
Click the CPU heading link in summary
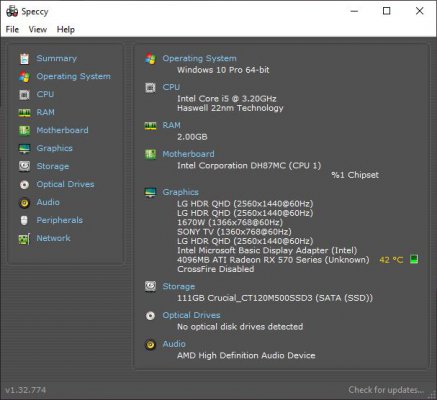click(x=171, y=87)
